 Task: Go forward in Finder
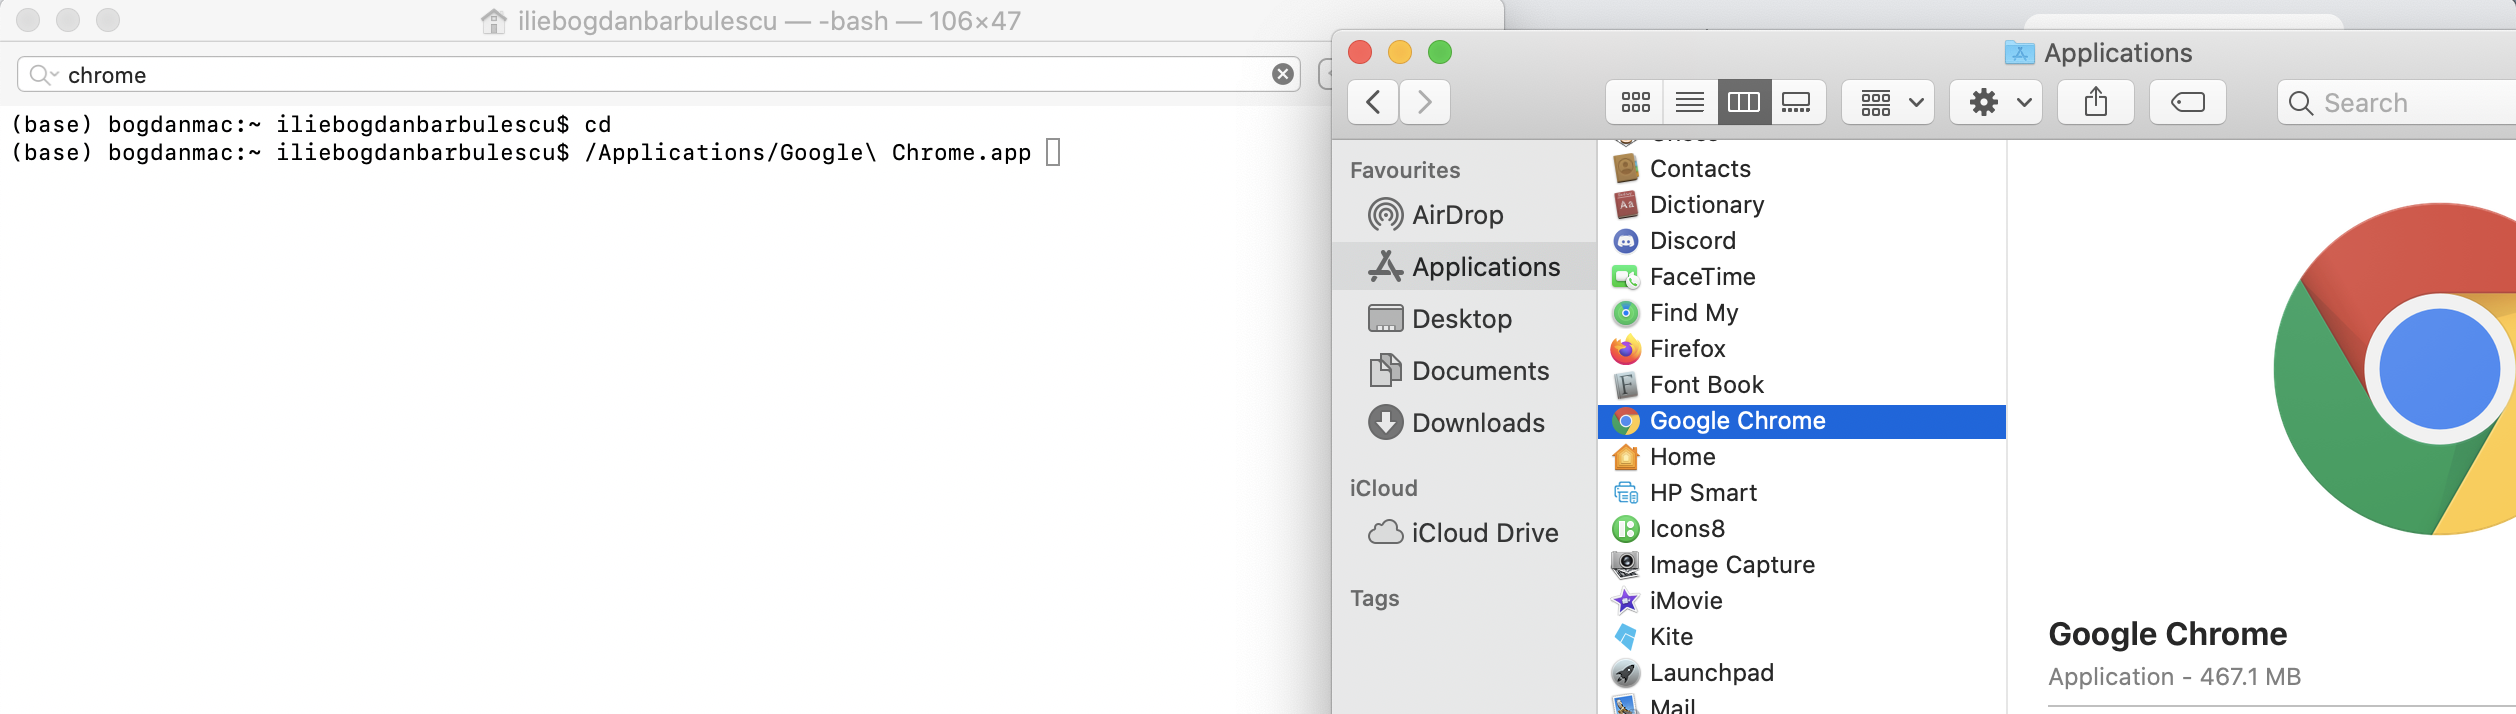pos(1425,102)
